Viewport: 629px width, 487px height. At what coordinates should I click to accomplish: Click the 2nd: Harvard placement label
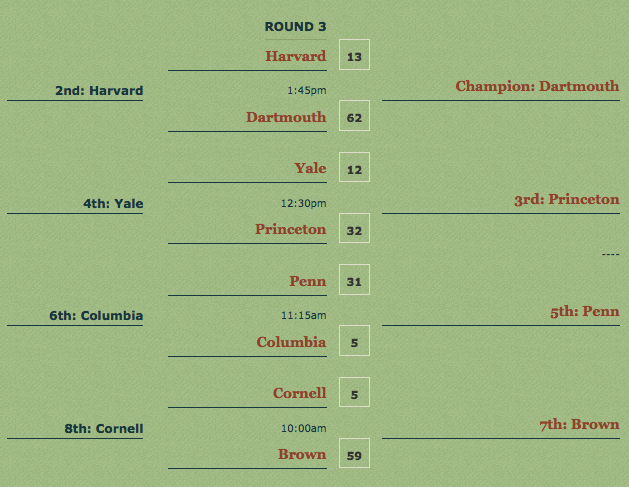[99, 91]
